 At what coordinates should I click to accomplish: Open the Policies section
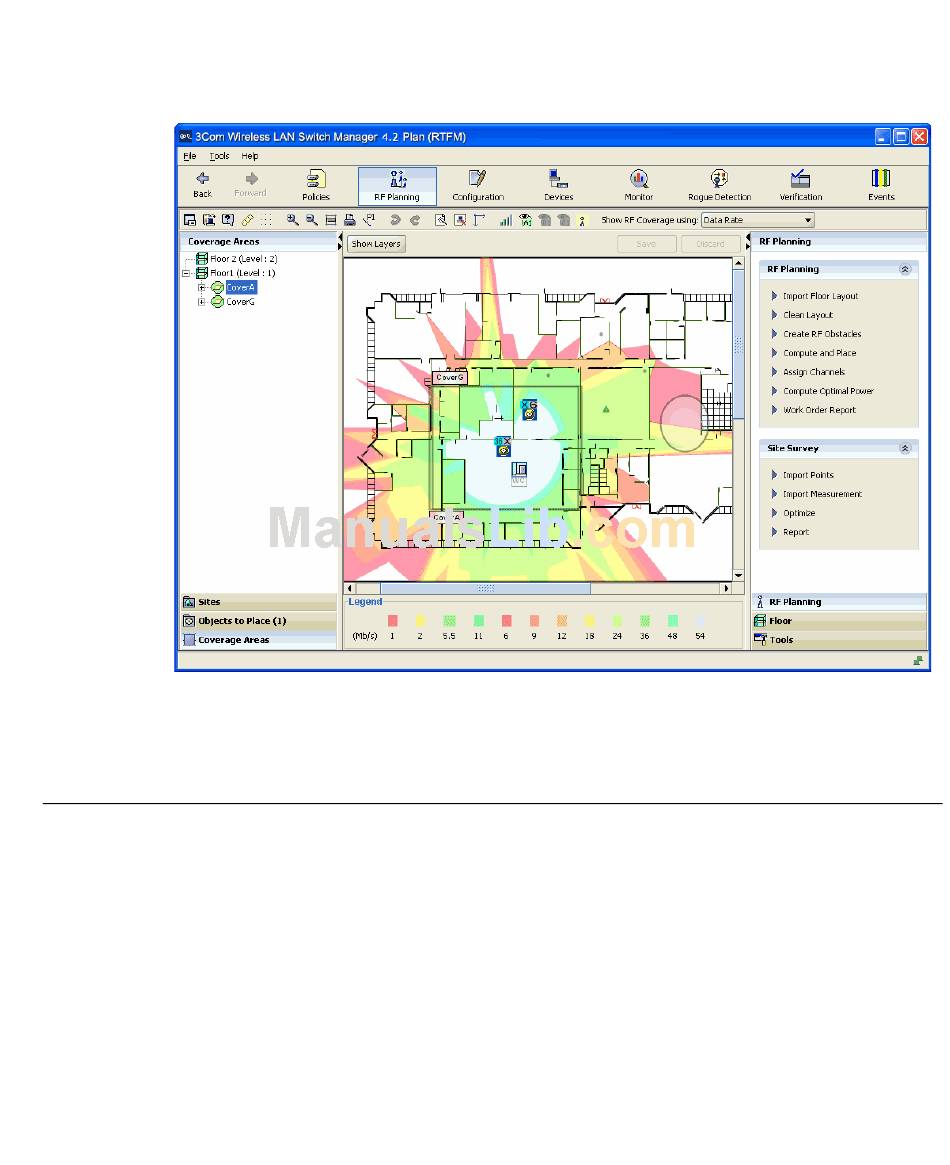316,185
